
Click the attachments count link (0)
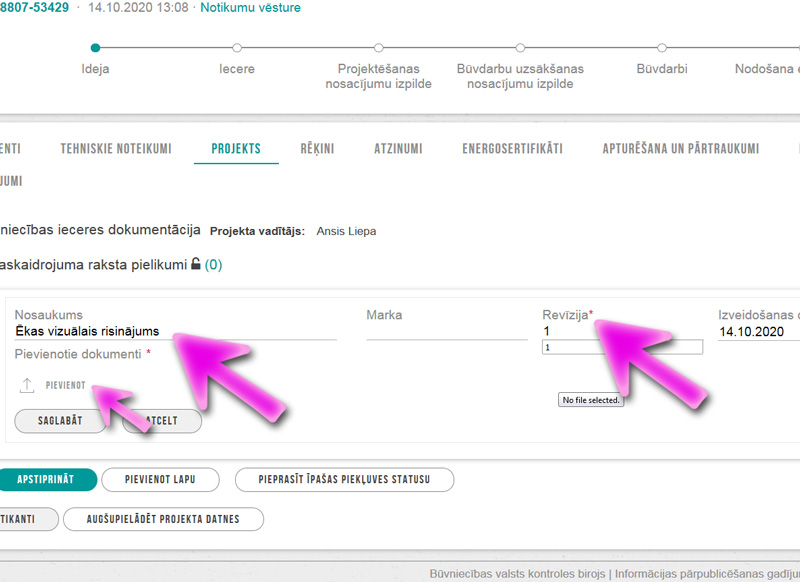[214, 265]
